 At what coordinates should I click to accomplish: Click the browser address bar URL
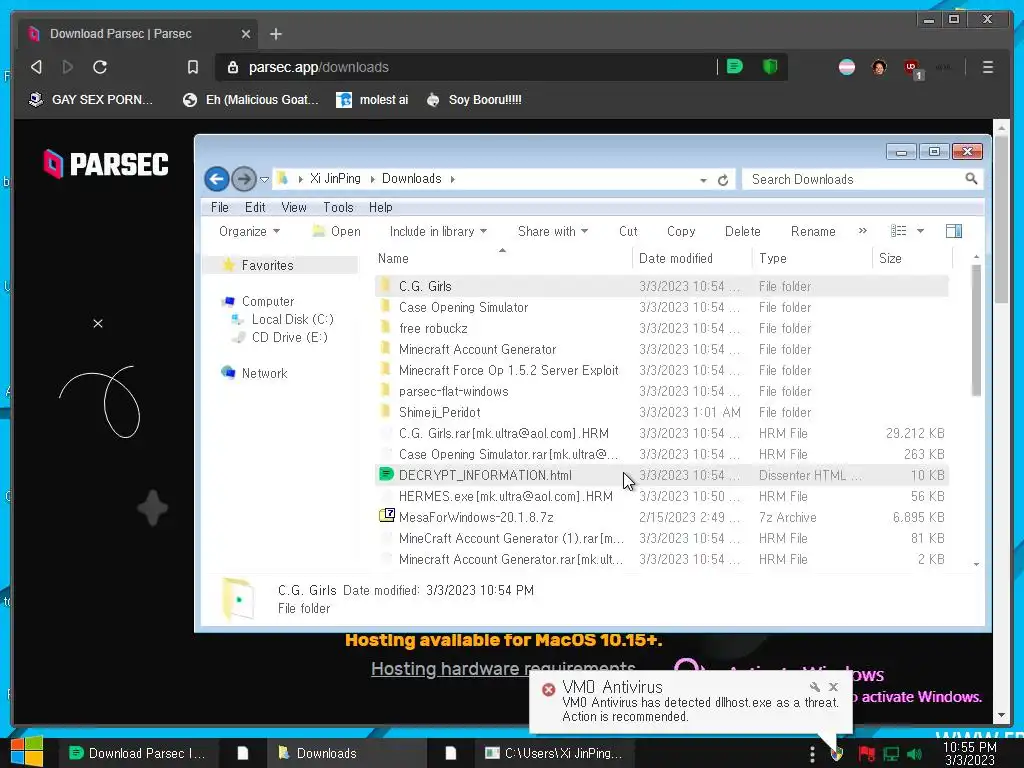pos(318,67)
